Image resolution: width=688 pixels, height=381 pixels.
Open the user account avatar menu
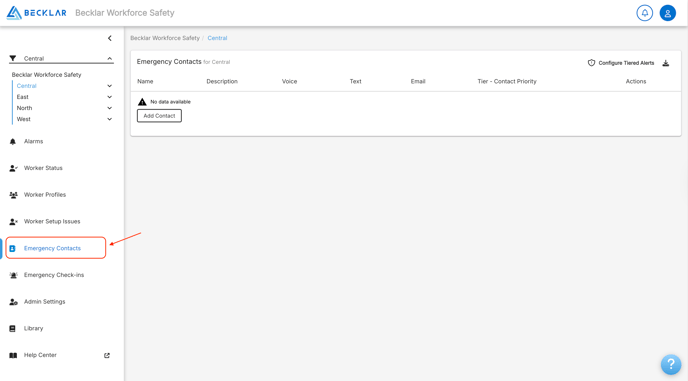[x=668, y=13]
